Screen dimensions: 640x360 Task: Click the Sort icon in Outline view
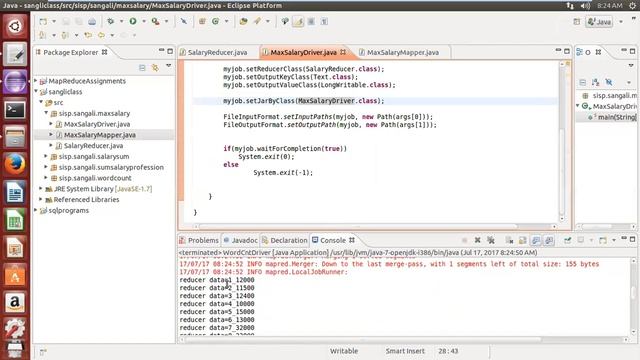(x=596, y=82)
